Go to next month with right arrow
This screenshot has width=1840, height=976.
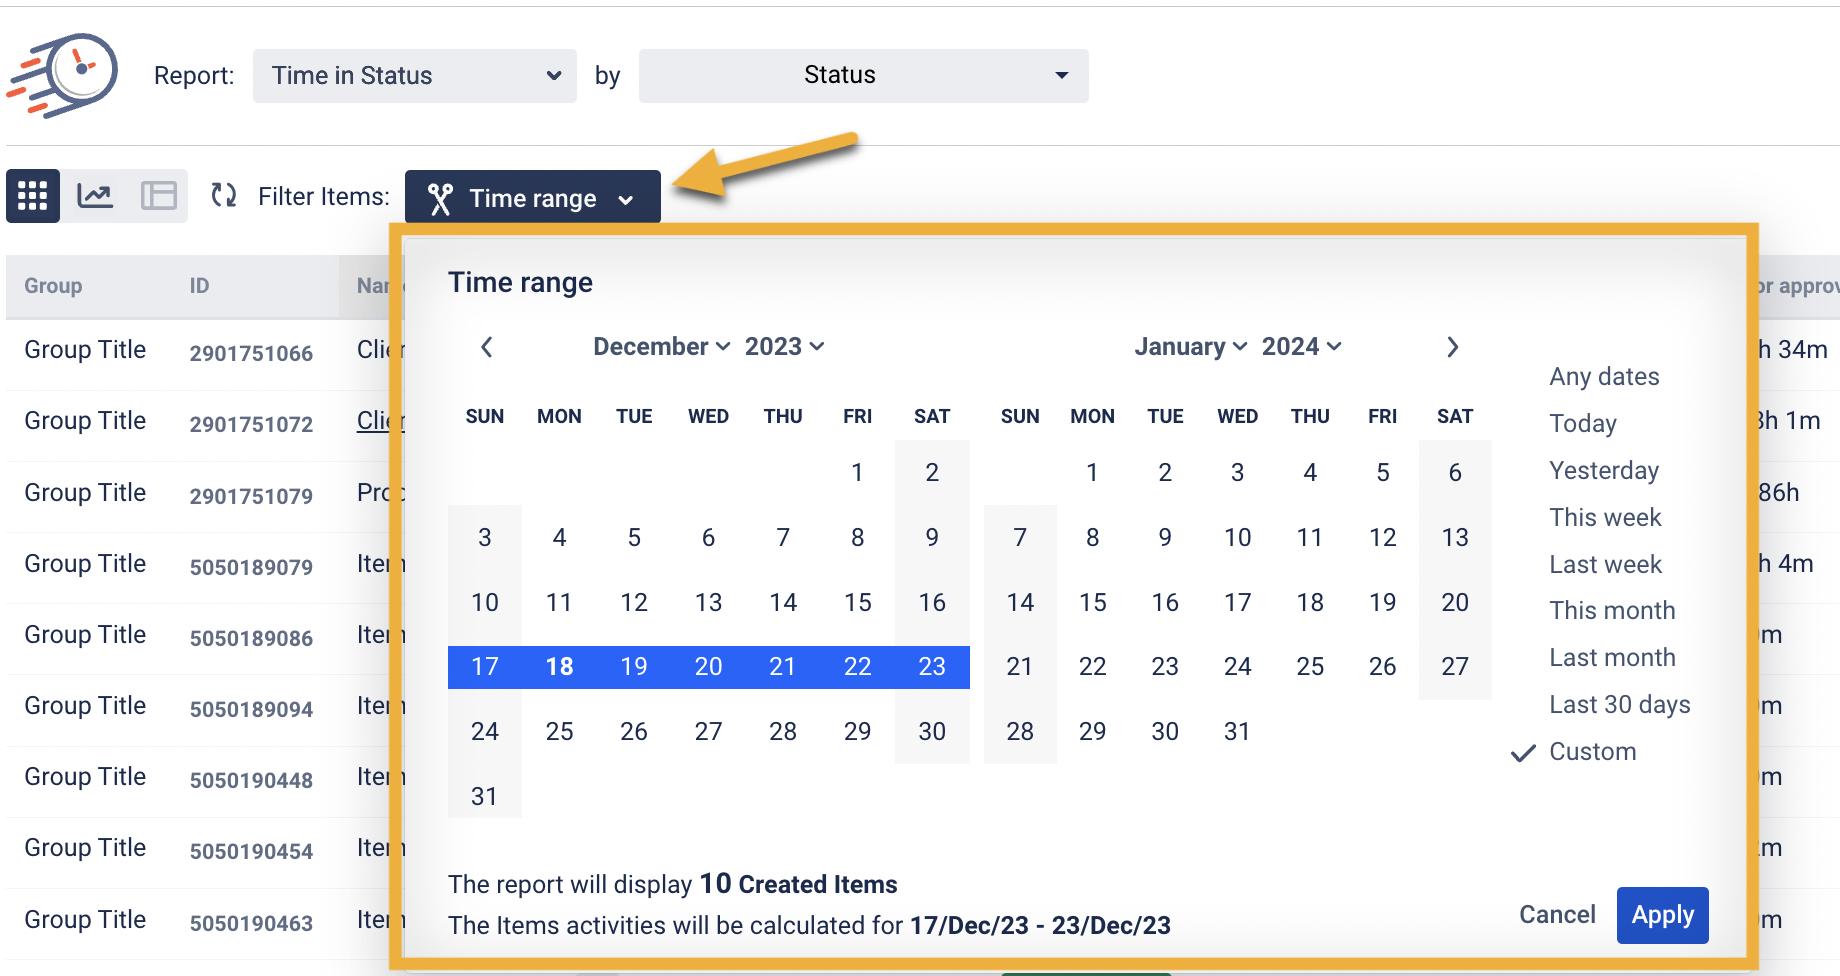click(1453, 347)
